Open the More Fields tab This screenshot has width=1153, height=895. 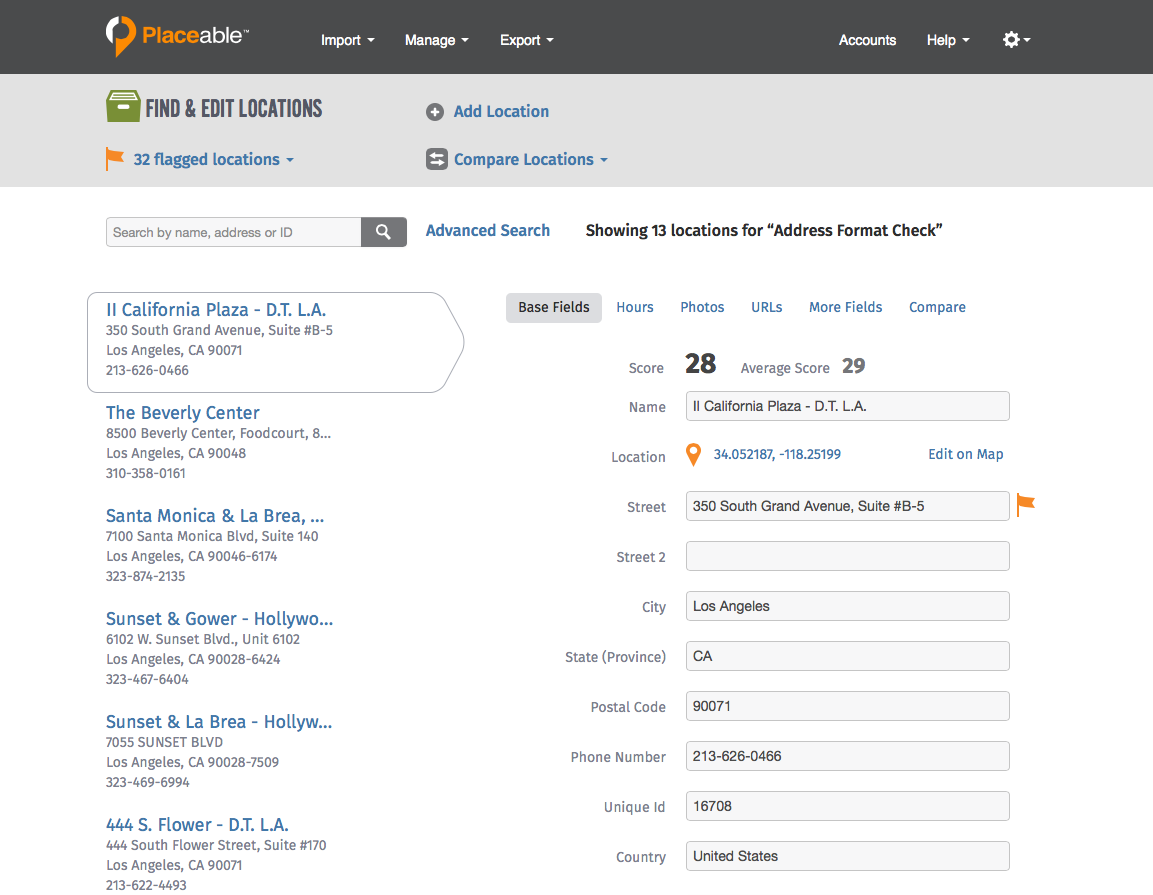(845, 307)
